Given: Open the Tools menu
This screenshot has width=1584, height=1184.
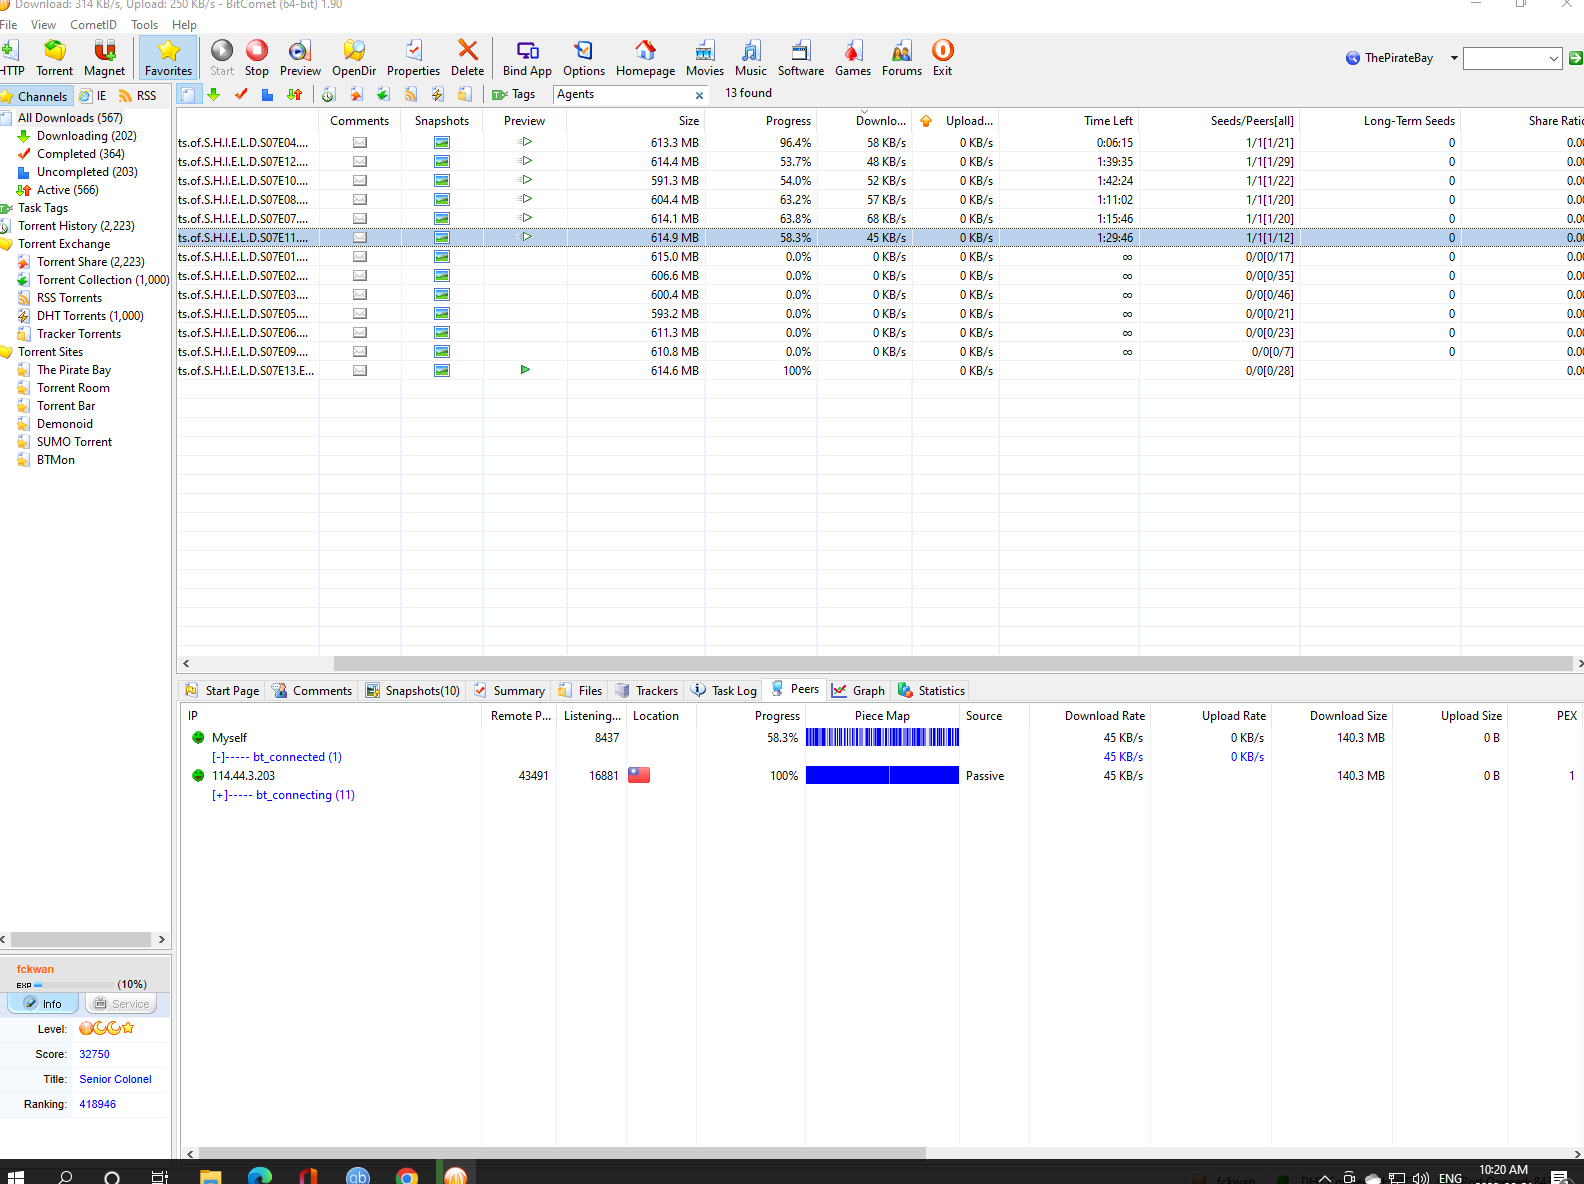Looking at the screenshot, I should click(144, 25).
